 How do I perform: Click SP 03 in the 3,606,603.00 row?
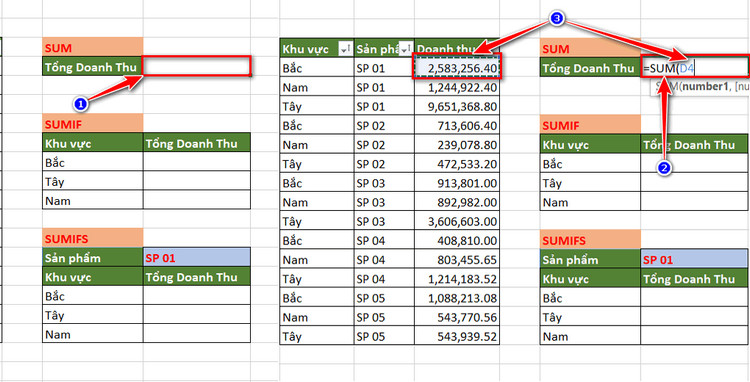(384, 221)
